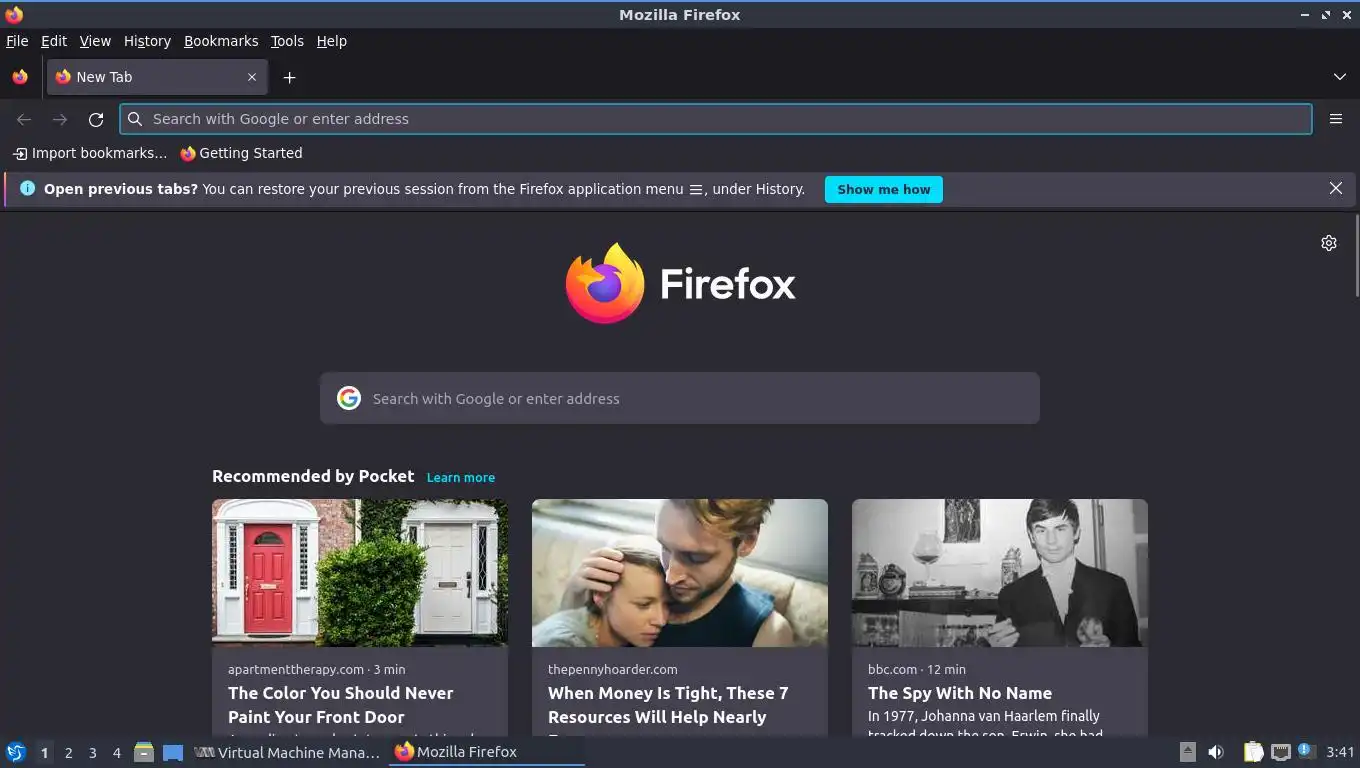Open the couple hugging article thumbnail

pyautogui.click(x=680, y=573)
